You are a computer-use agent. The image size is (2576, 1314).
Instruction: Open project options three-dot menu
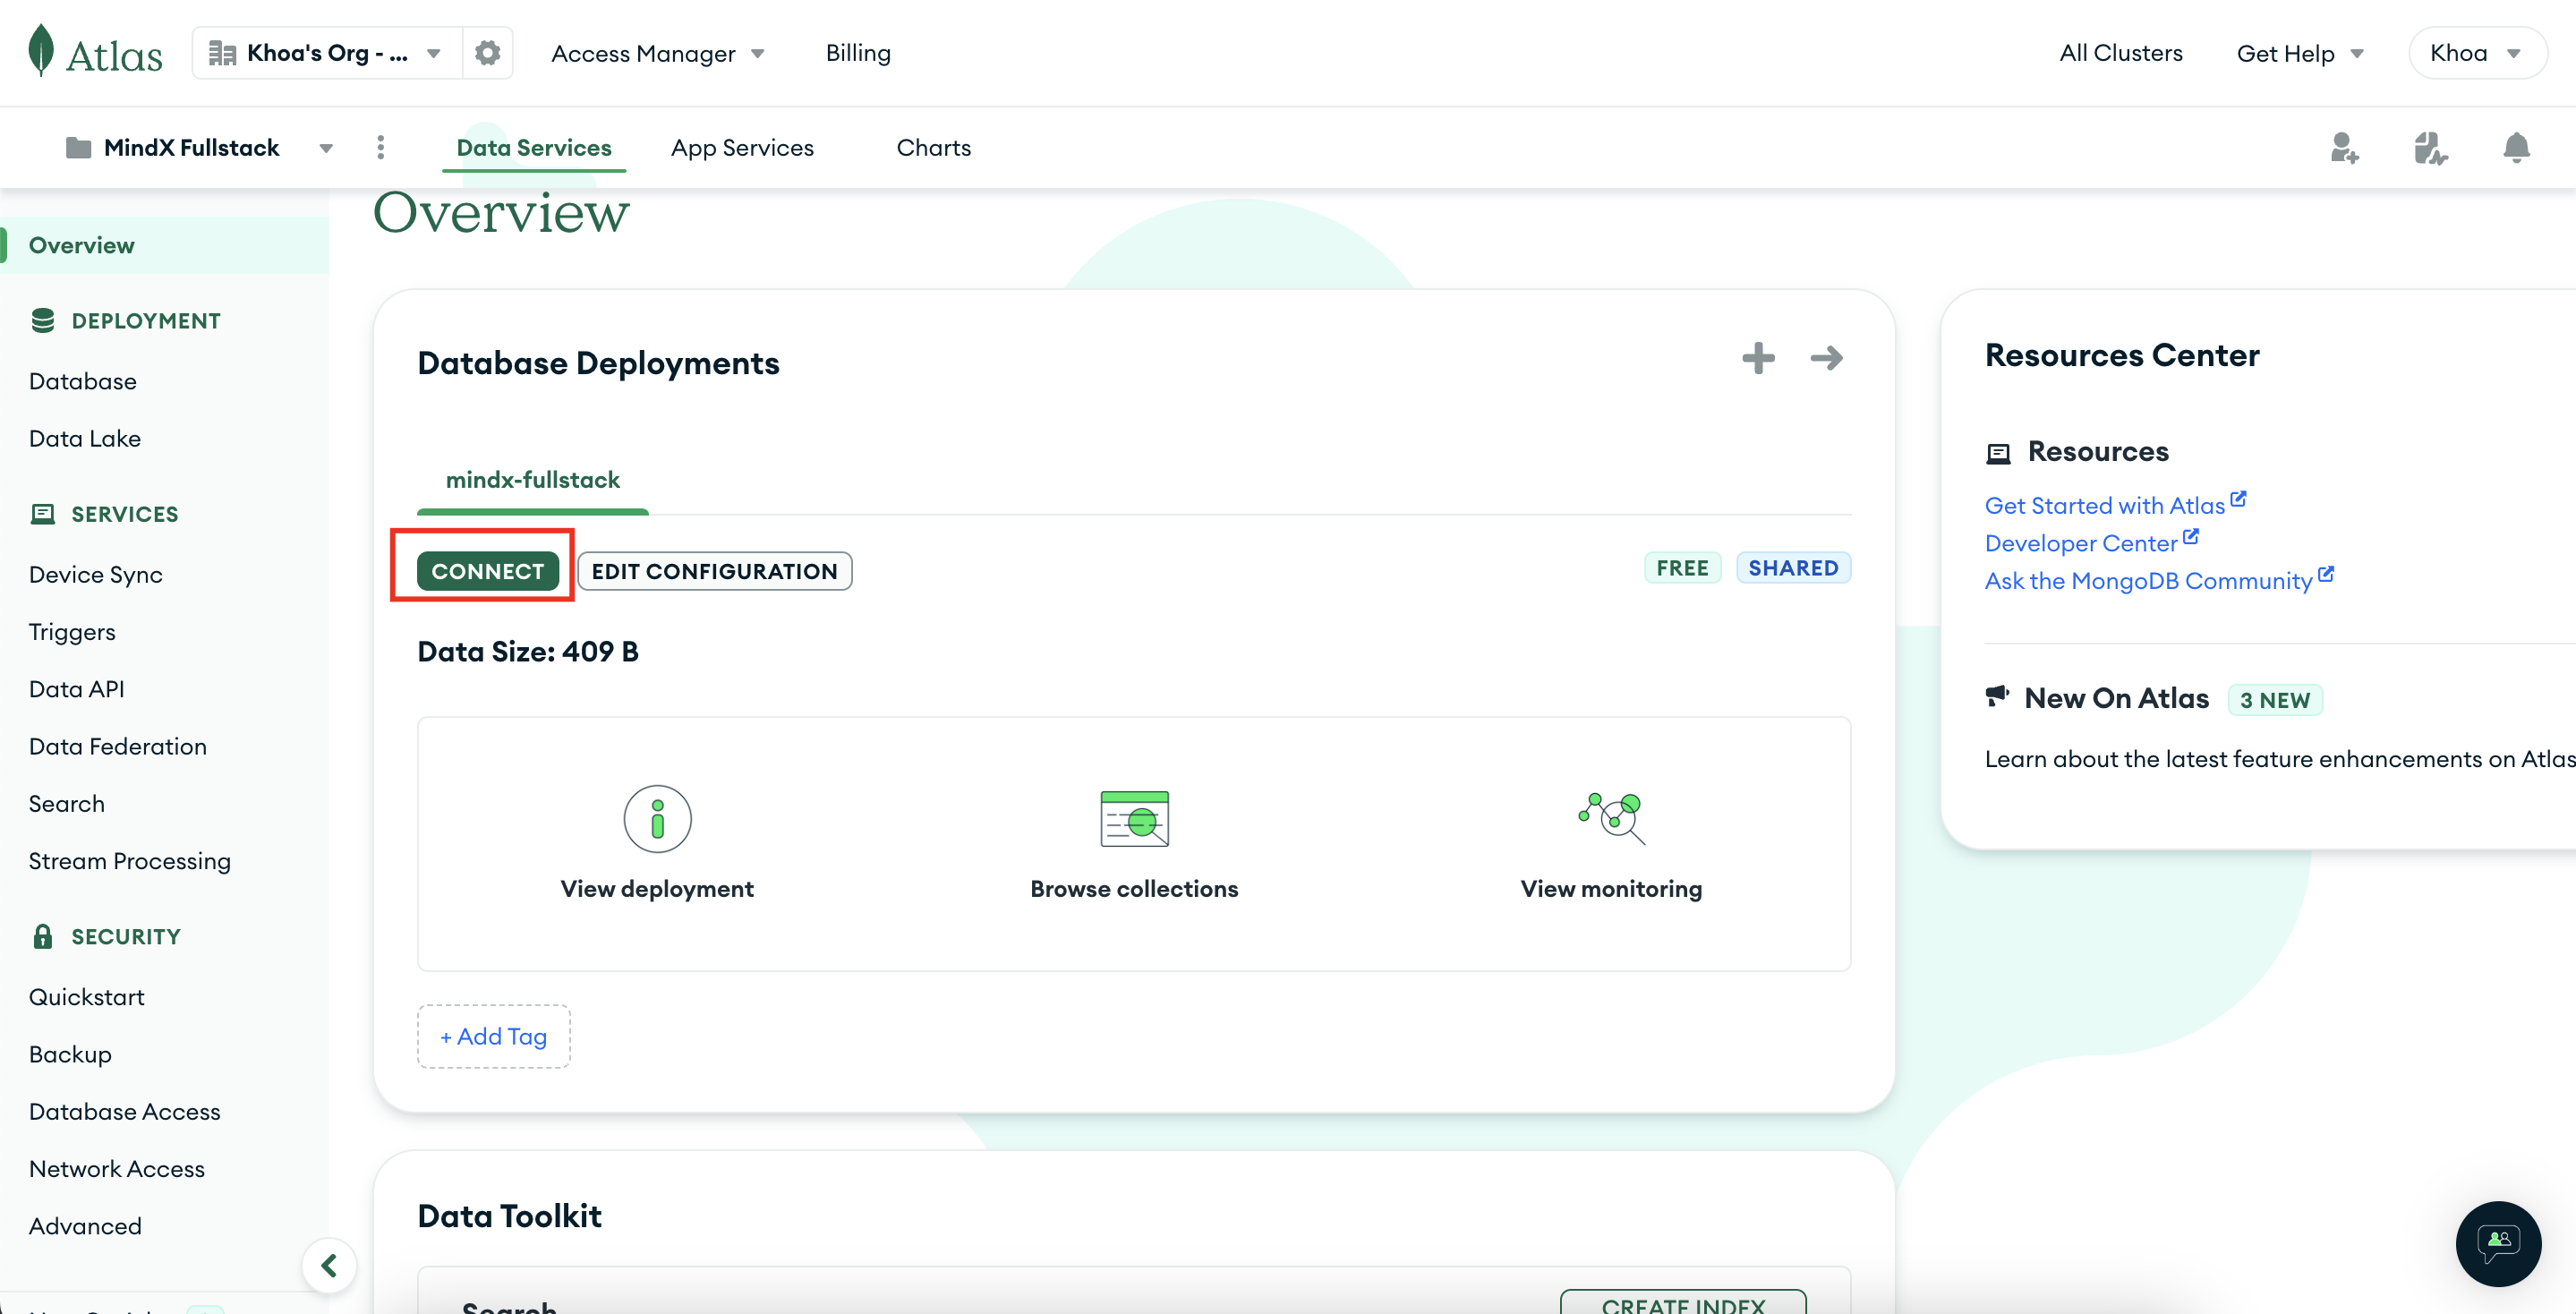click(380, 148)
